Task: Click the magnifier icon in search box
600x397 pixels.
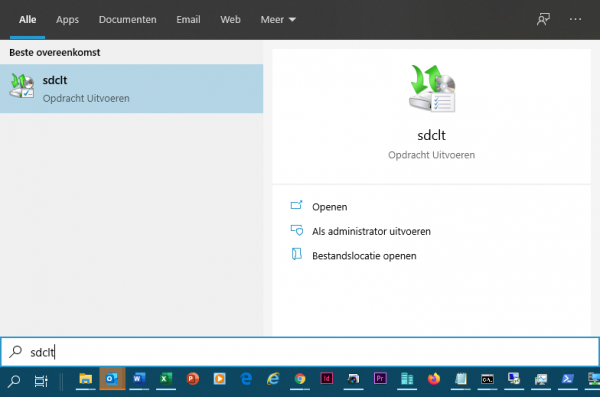Action: point(15,351)
